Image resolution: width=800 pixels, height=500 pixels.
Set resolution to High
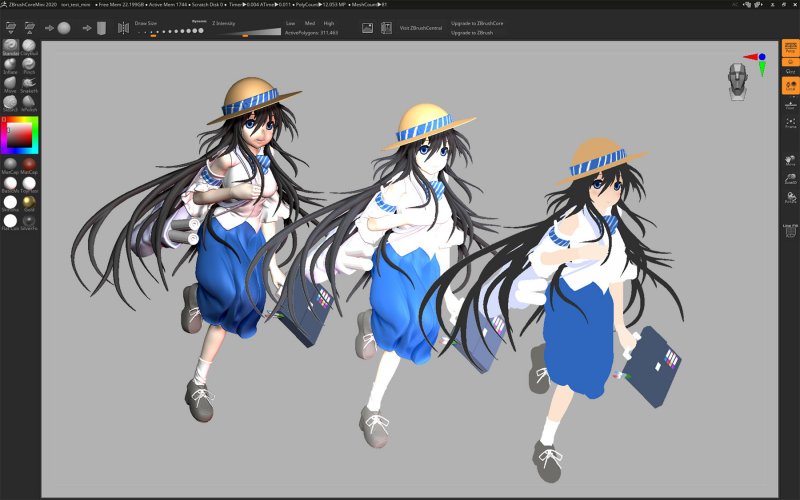tap(329, 22)
